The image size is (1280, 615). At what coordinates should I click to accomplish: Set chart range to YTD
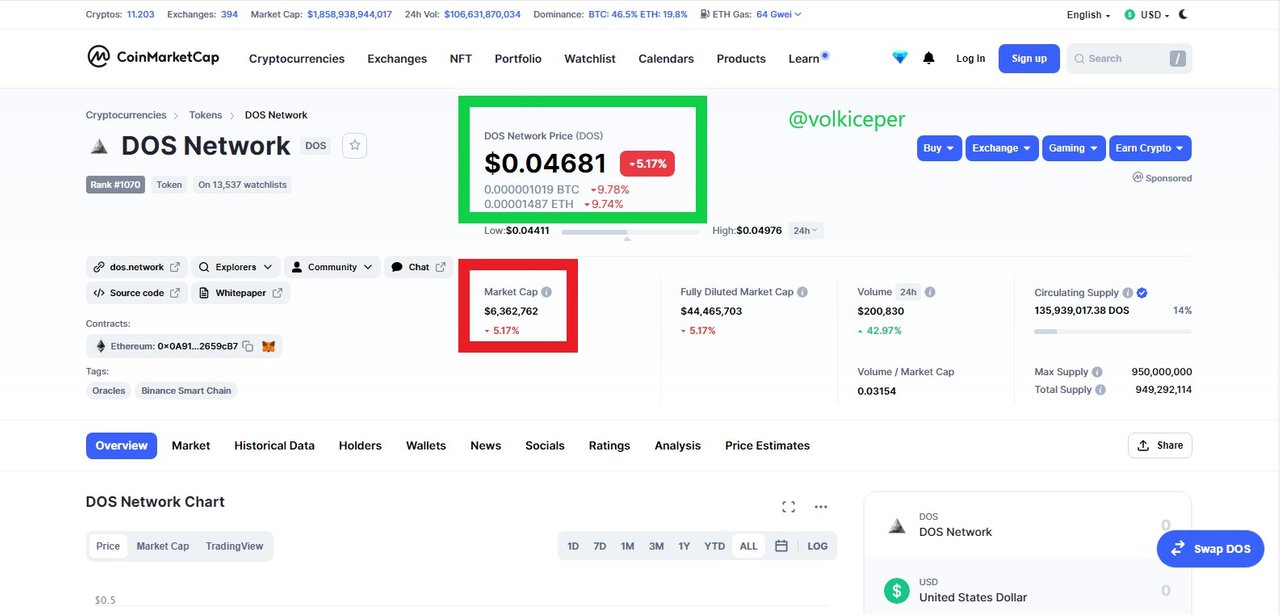[x=714, y=546]
